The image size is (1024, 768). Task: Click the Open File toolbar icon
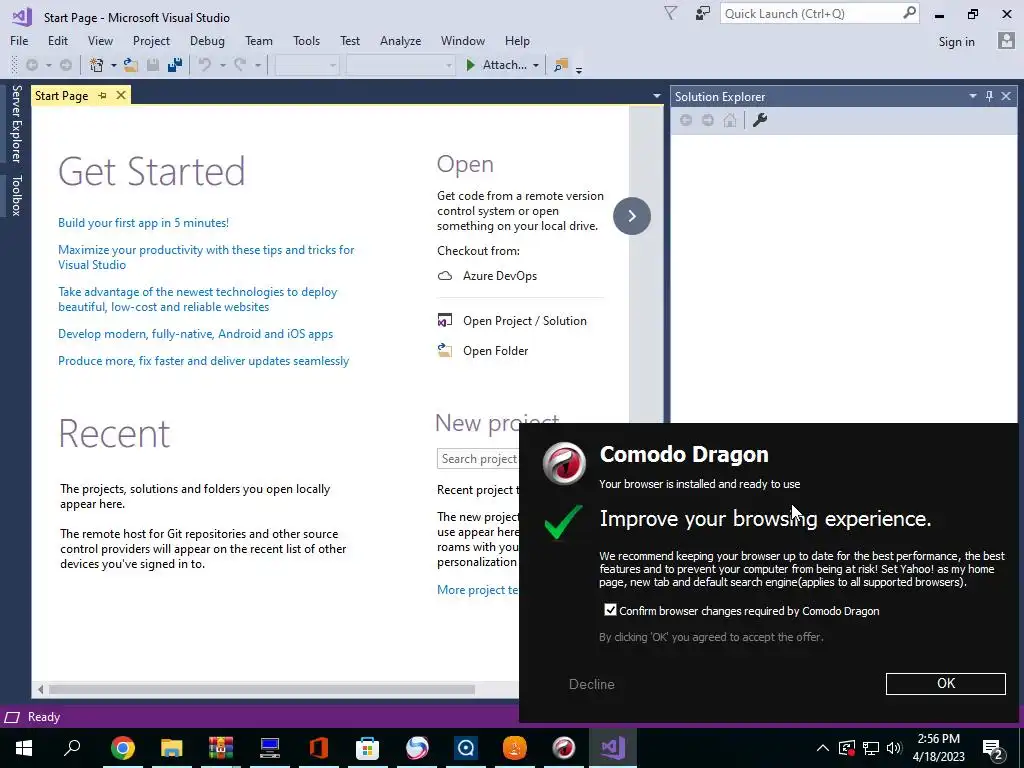coord(131,65)
